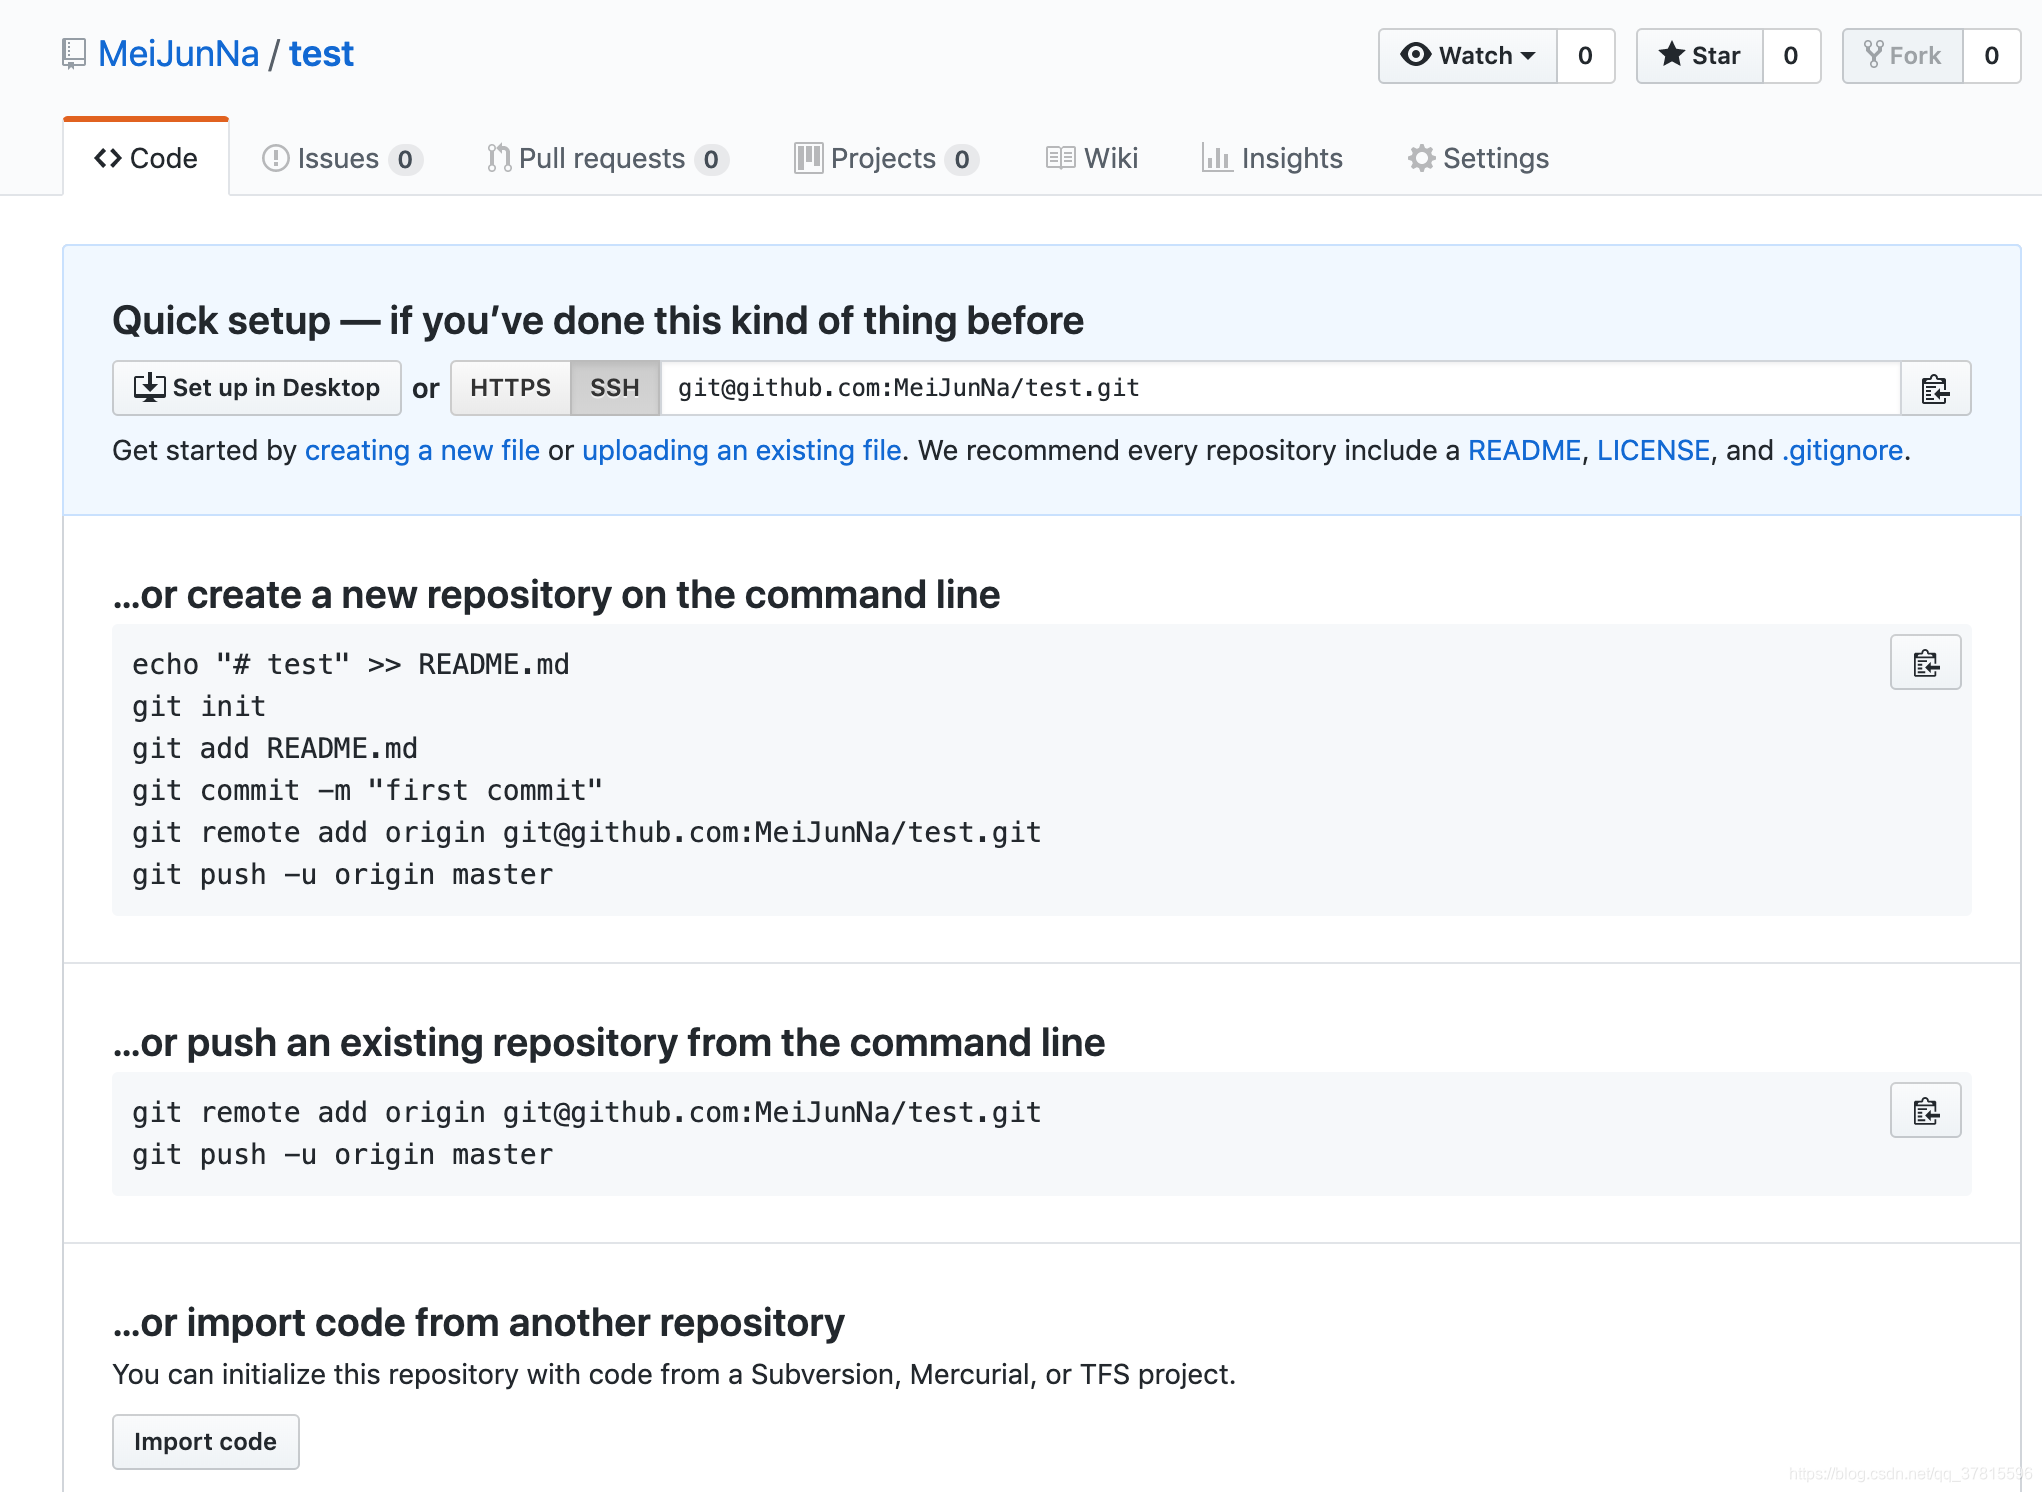Follow the uploading an existing file link

tap(742, 451)
